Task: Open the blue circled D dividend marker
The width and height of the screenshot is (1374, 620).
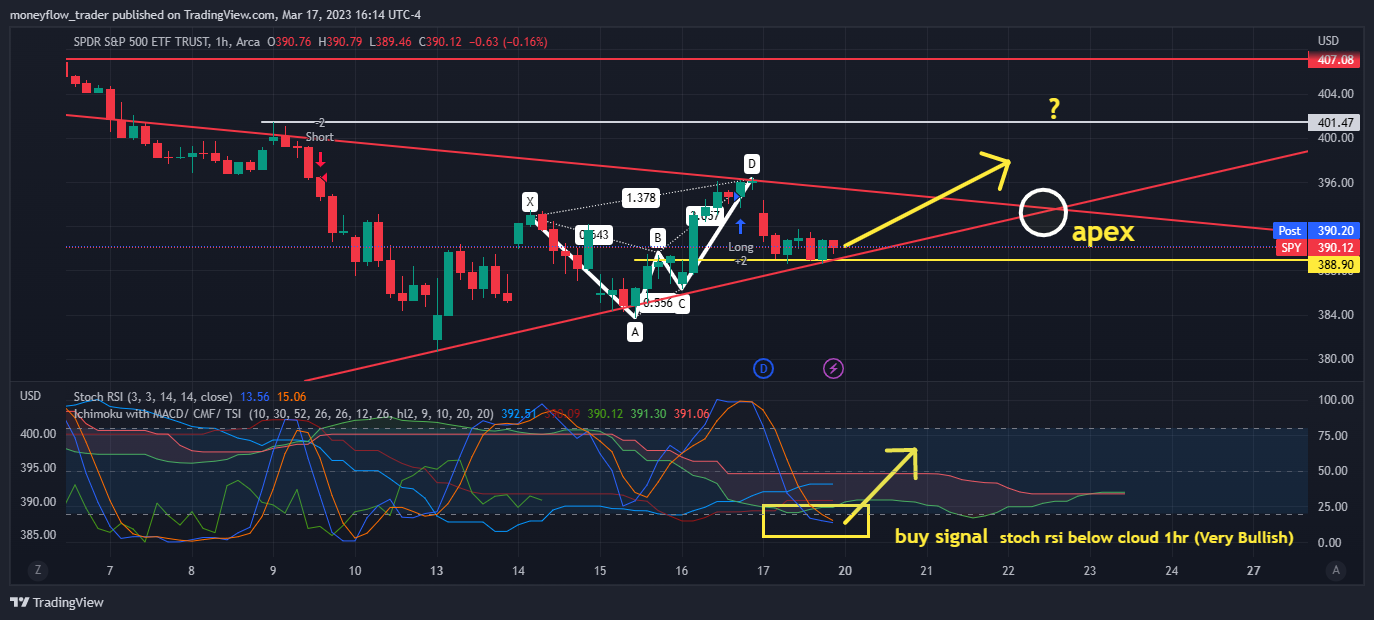Action: pos(764,369)
